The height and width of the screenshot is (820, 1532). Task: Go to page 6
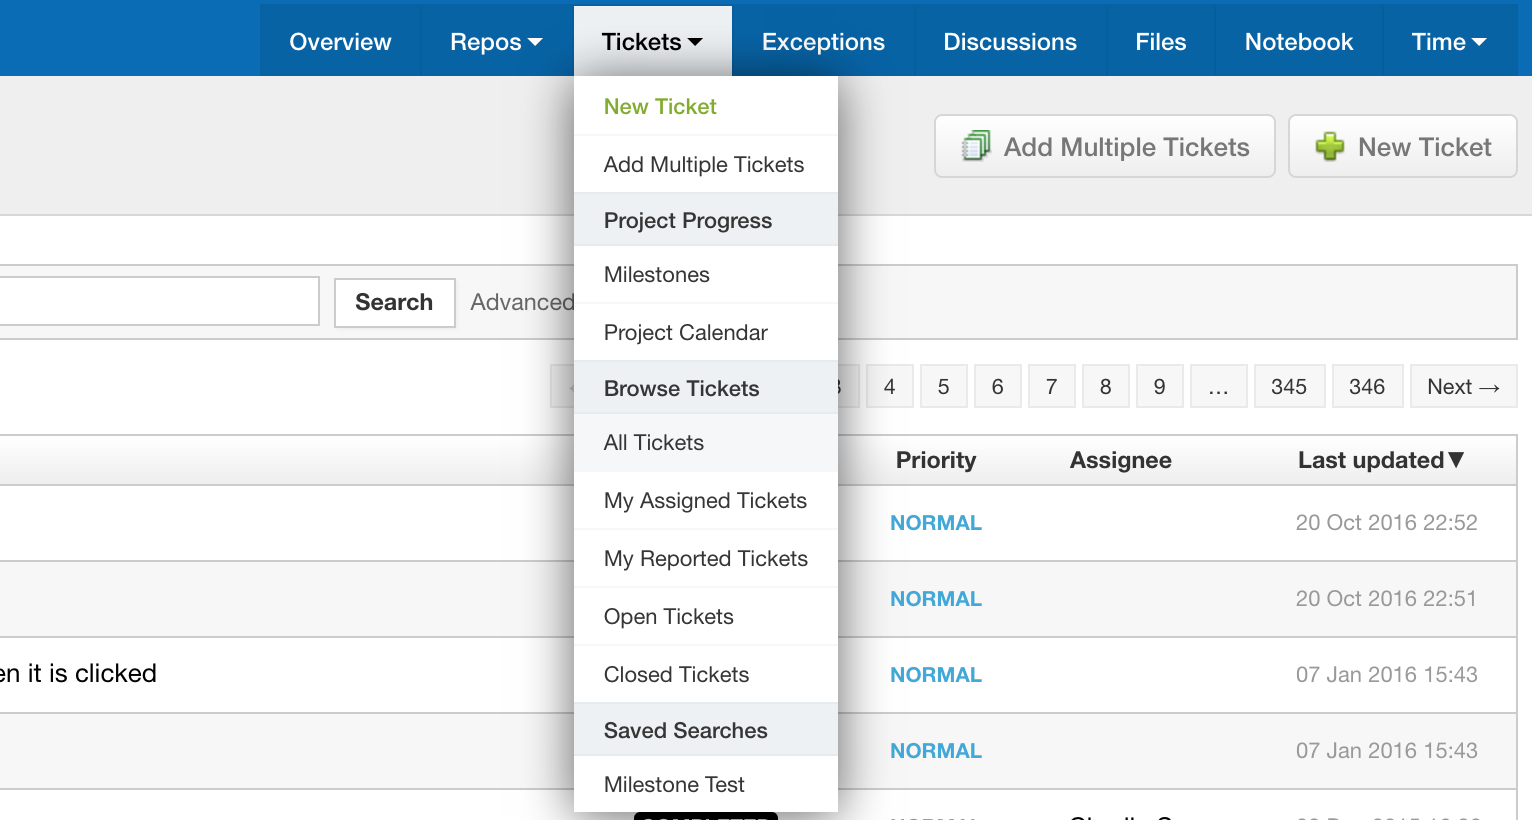997,386
